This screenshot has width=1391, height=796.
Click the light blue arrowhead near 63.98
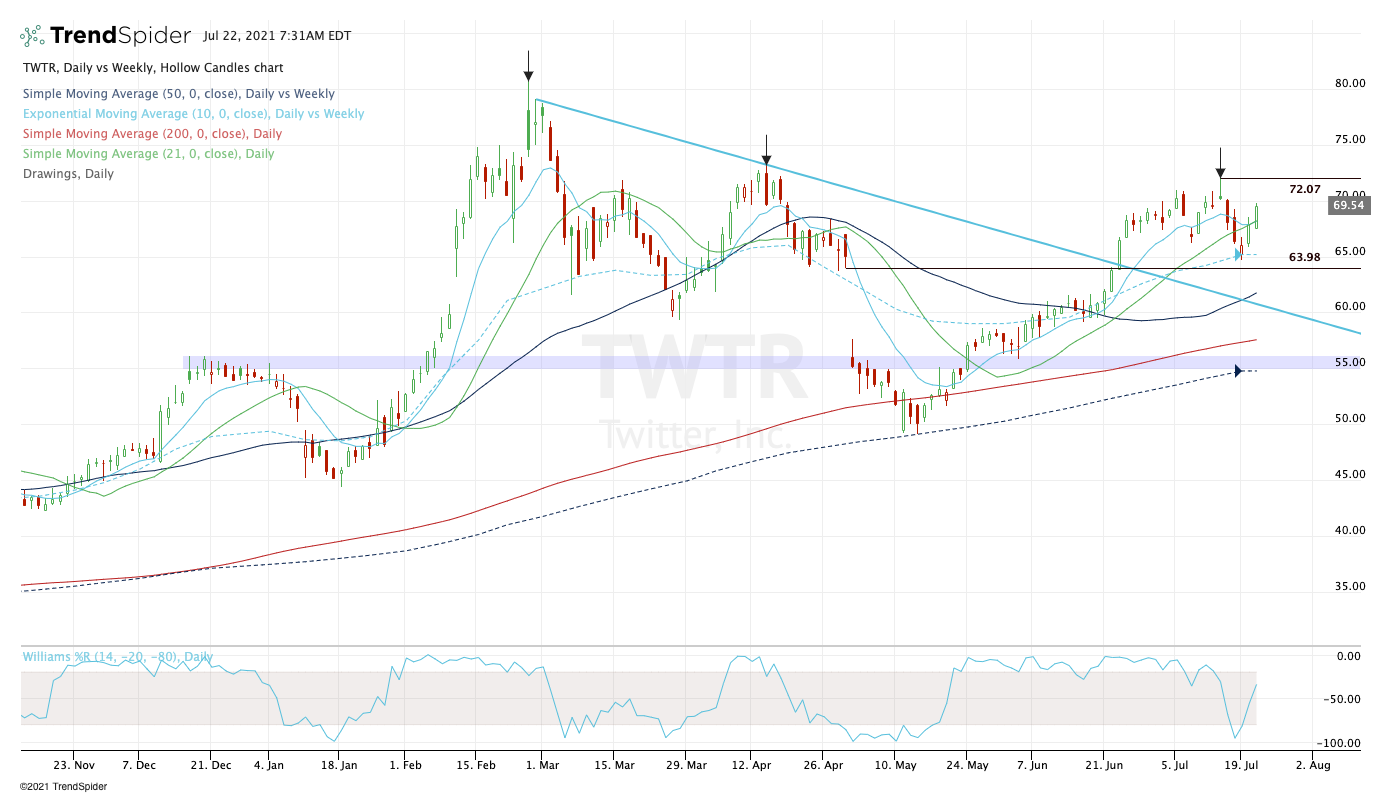[x=1238, y=255]
